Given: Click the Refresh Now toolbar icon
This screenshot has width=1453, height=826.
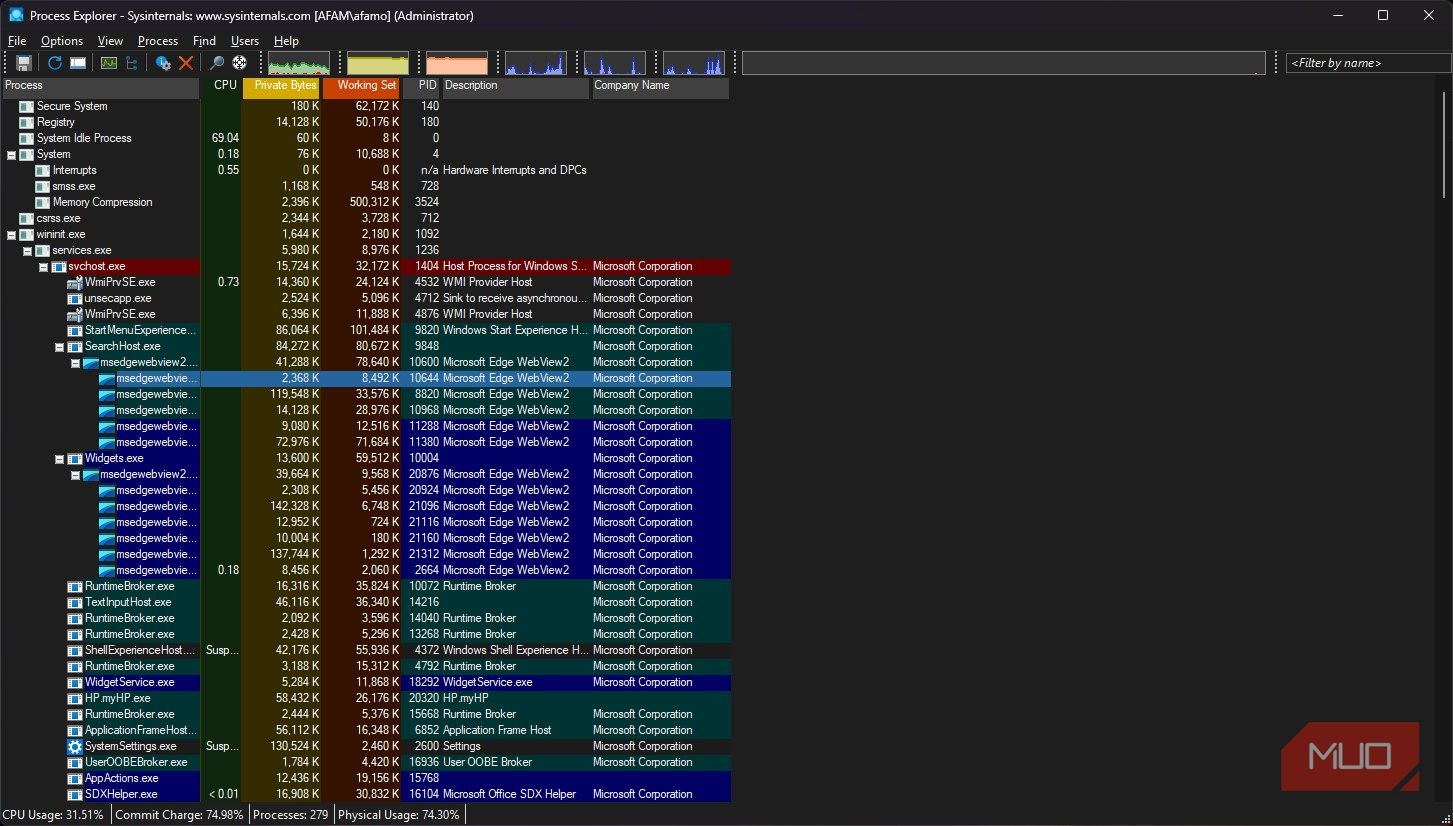Looking at the screenshot, I should [x=55, y=63].
